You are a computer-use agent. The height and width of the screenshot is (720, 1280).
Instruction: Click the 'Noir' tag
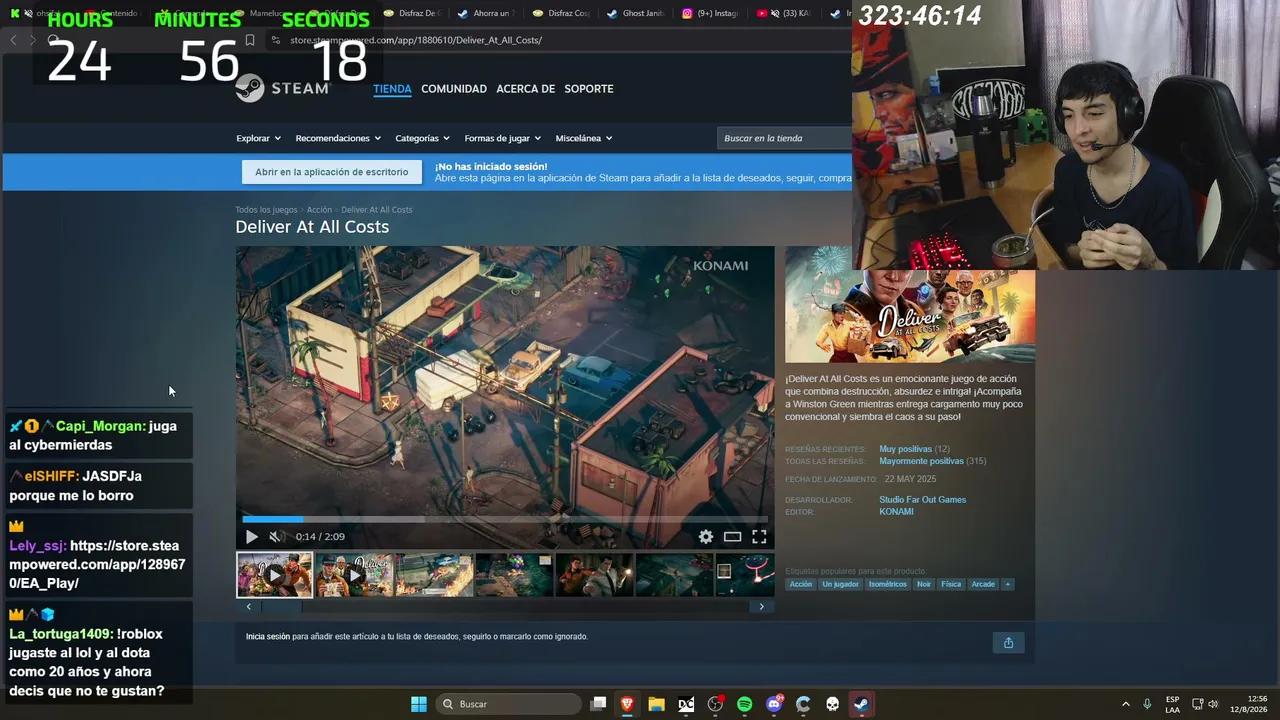point(924,584)
